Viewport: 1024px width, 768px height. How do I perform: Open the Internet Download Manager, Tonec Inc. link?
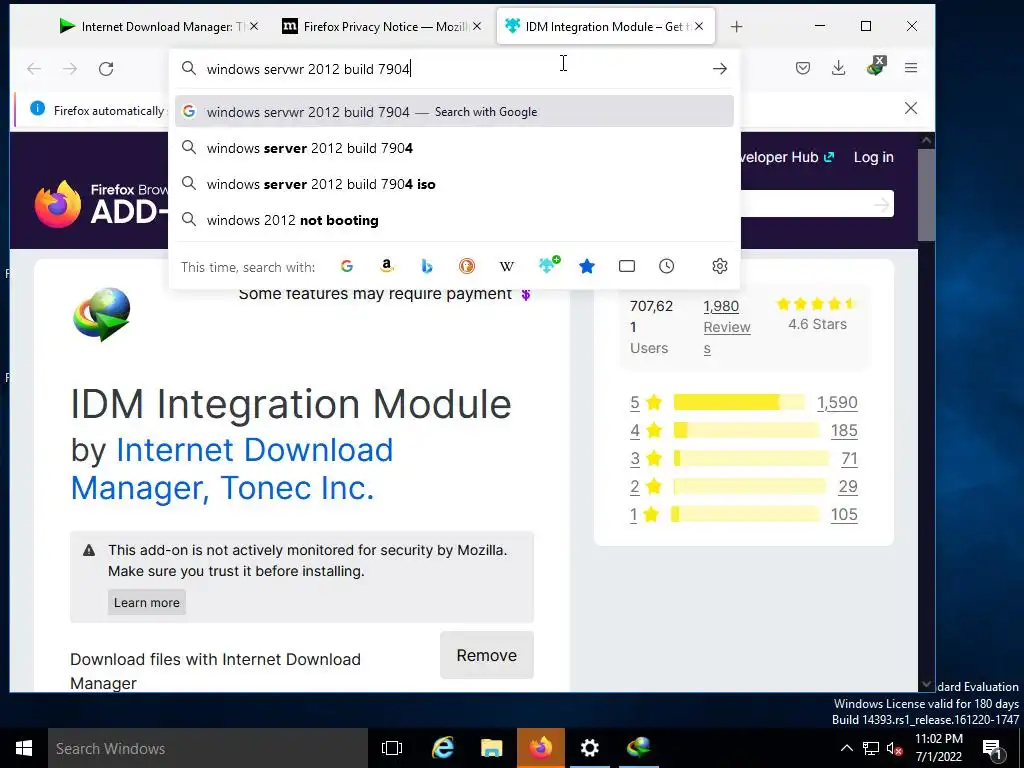pyautogui.click(x=232, y=469)
